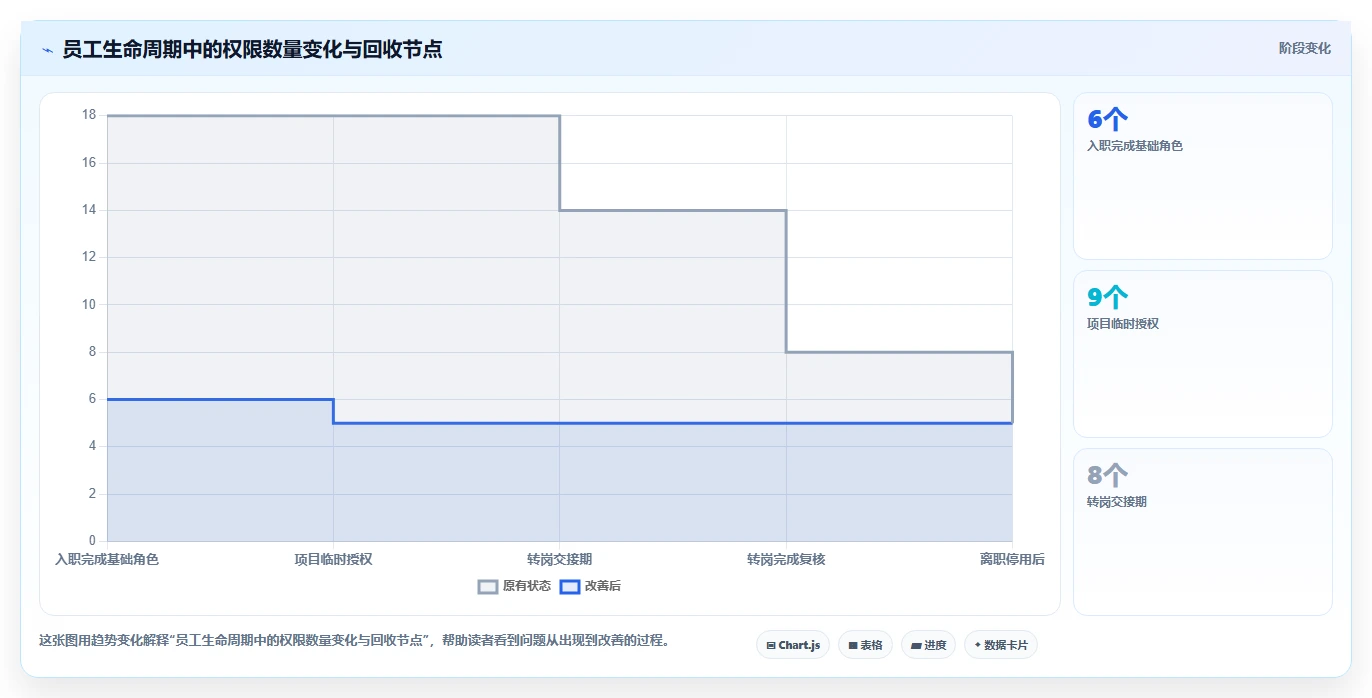Toggle the 改善后 legend swatch
Viewport: 1372px width, 698px height.
tap(570, 586)
